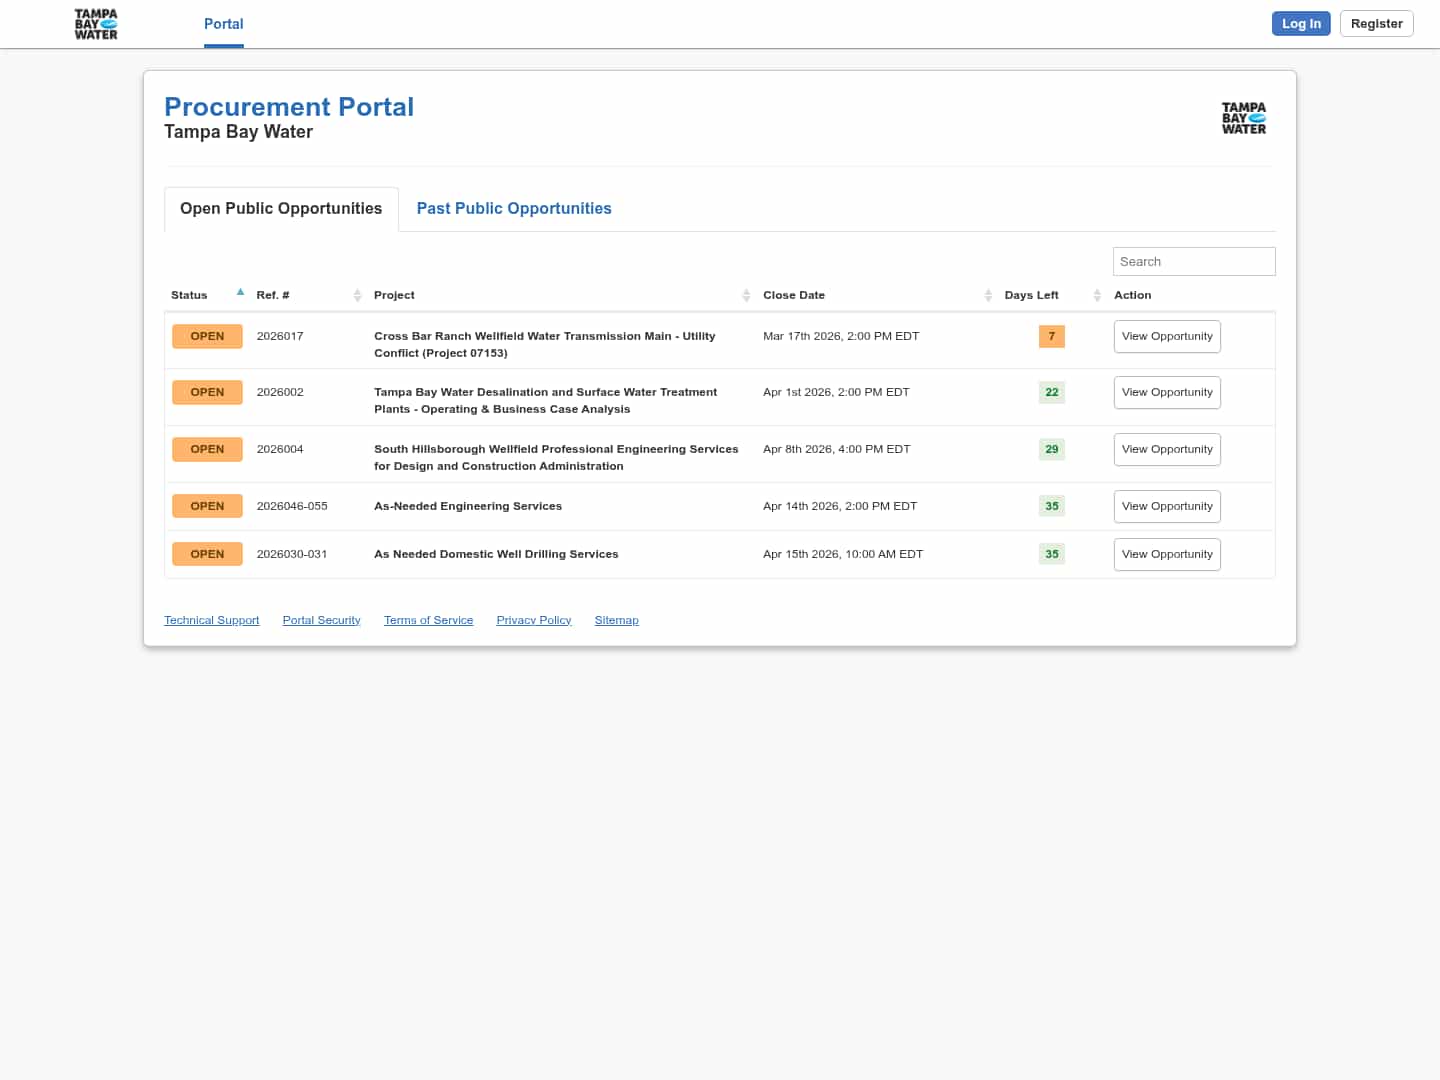View Opportunity for Domestic Well Drilling Services
This screenshot has height=1080, width=1440.
(1166, 555)
